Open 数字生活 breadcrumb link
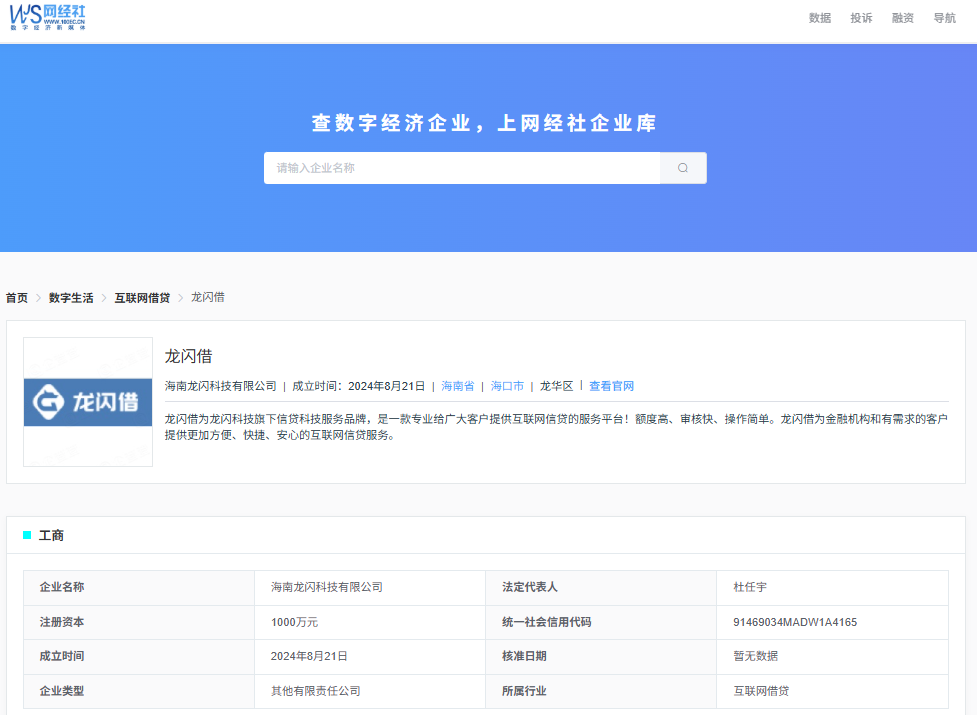Image resolution: width=977 pixels, height=715 pixels. [71, 298]
